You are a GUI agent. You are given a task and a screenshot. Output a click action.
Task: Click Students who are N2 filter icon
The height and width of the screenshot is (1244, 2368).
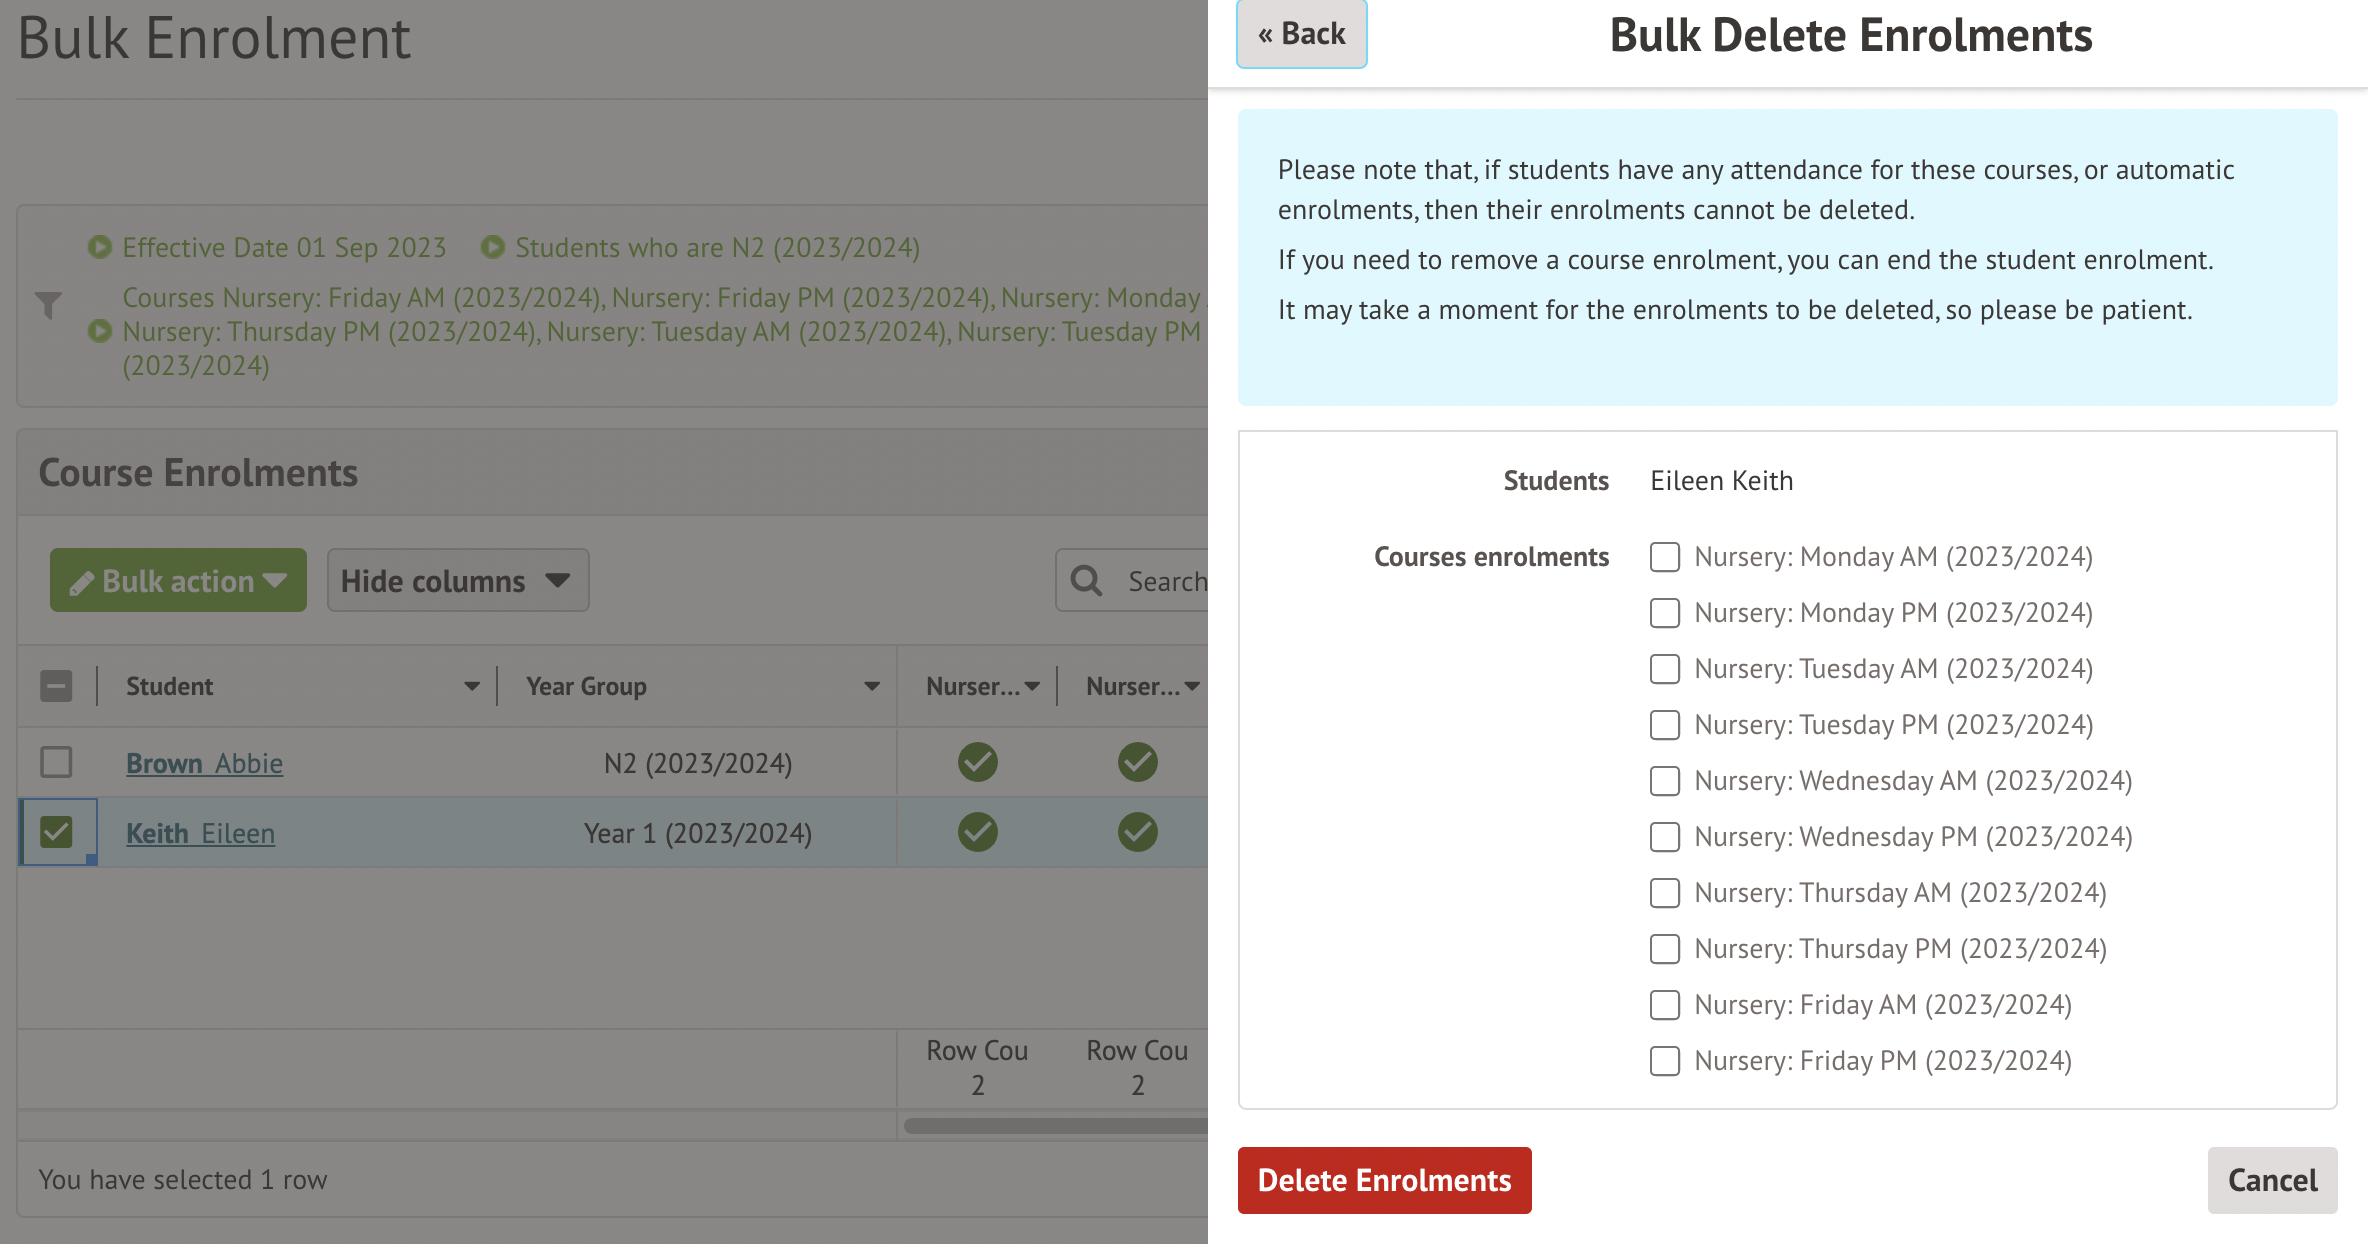(492, 247)
